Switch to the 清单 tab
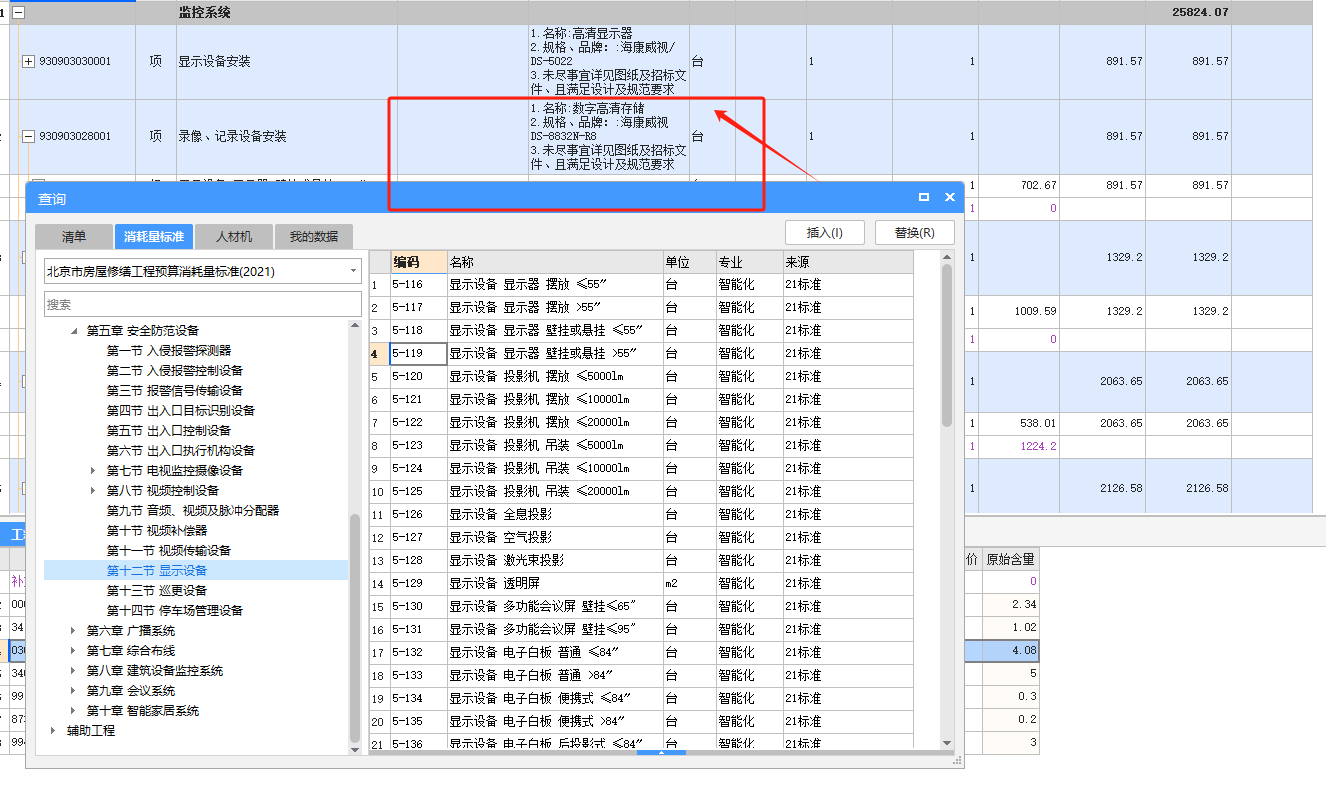The width and height of the screenshot is (1326, 805). [74, 237]
